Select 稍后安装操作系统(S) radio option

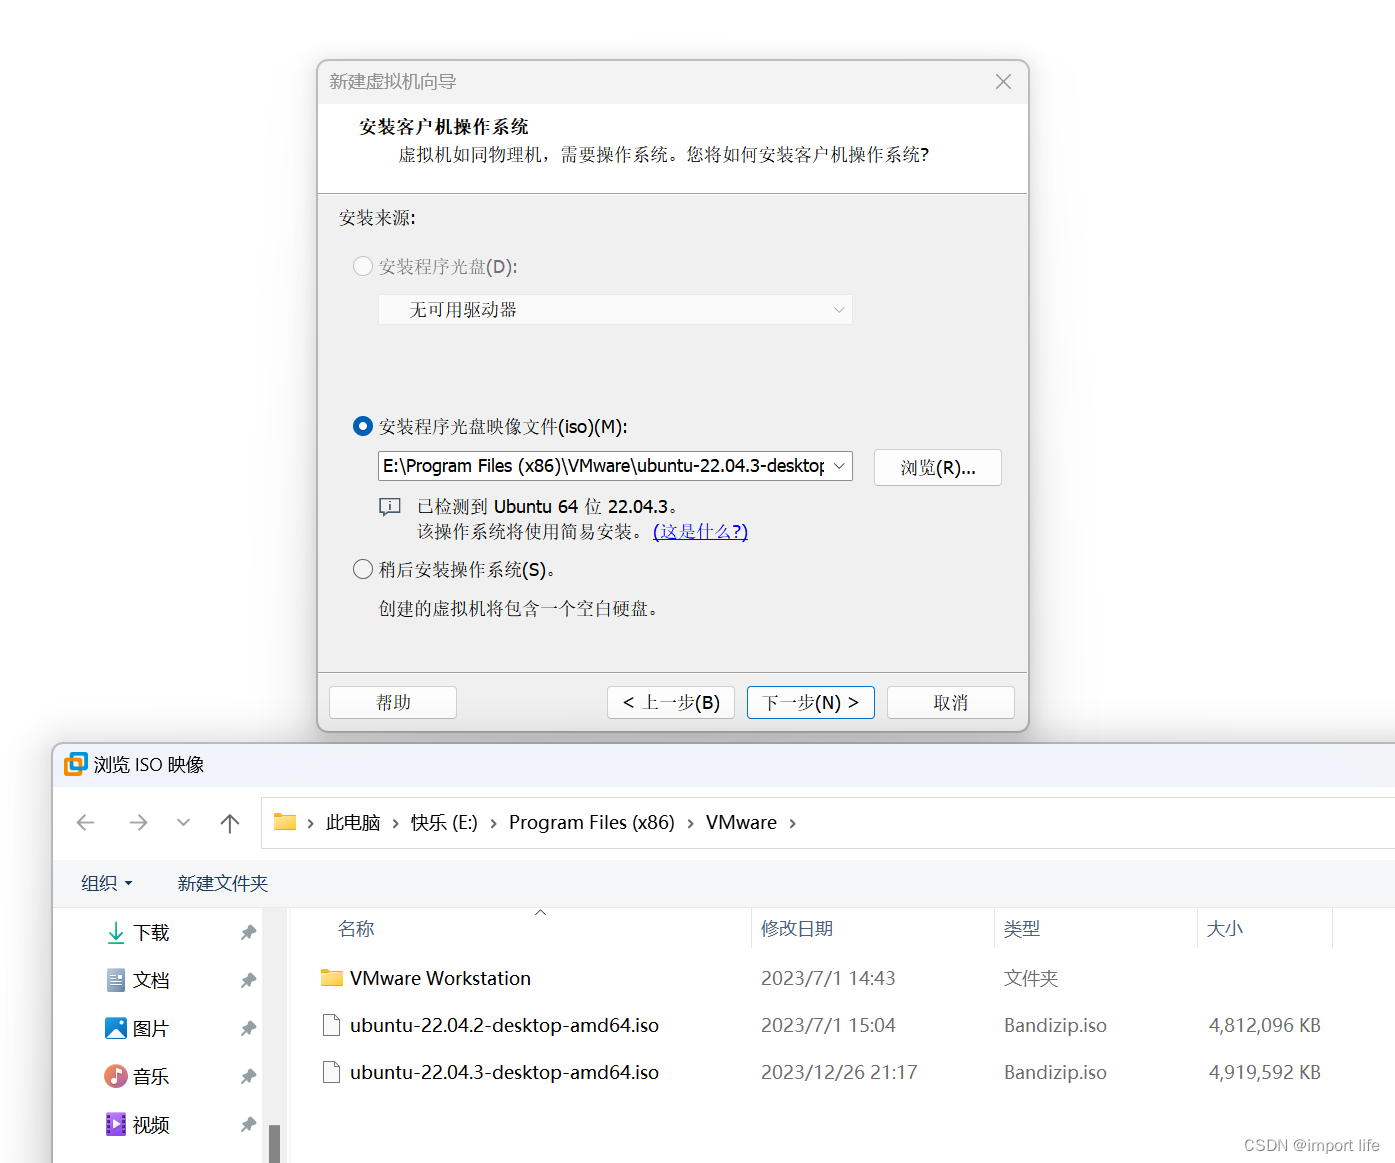(363, 569)
